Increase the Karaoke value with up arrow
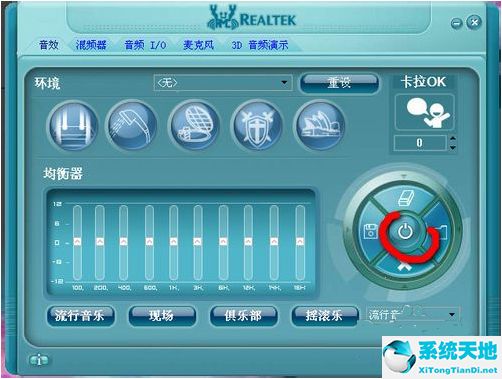Viewport: 502px width, 379px height. pyautogui.click(x=453, y=138)
